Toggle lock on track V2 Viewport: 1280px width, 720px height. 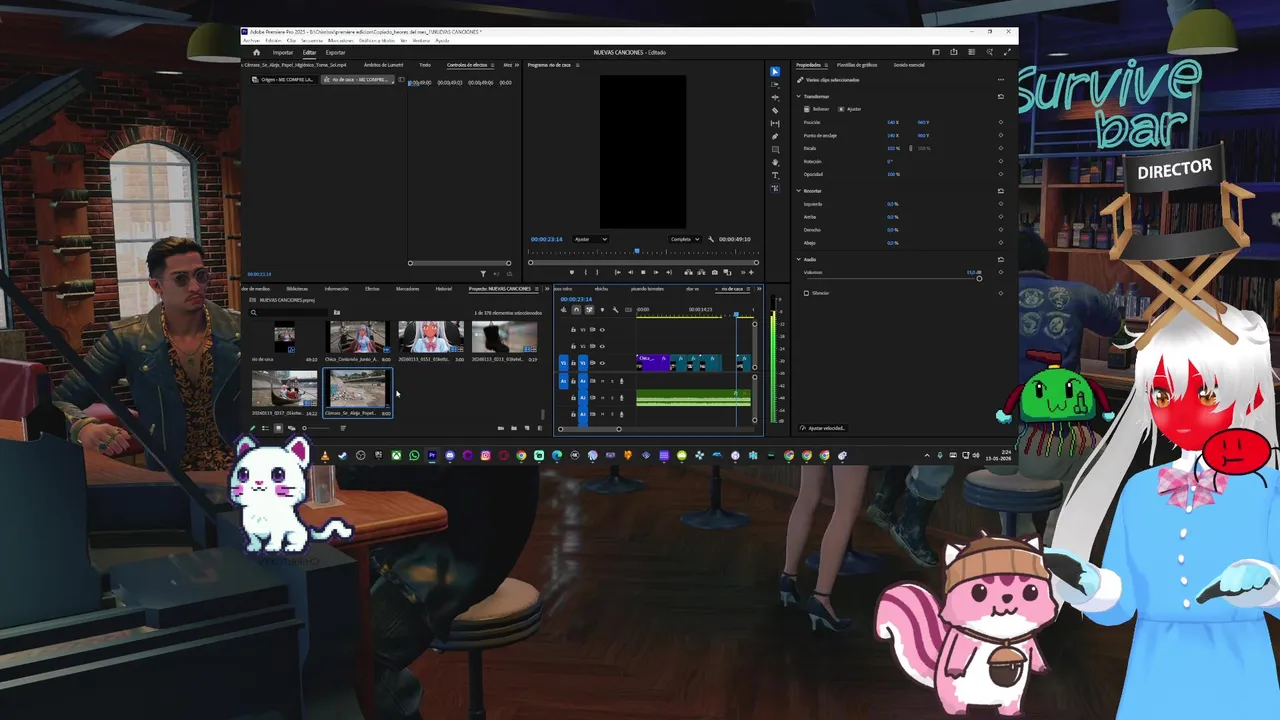[573, 346]
